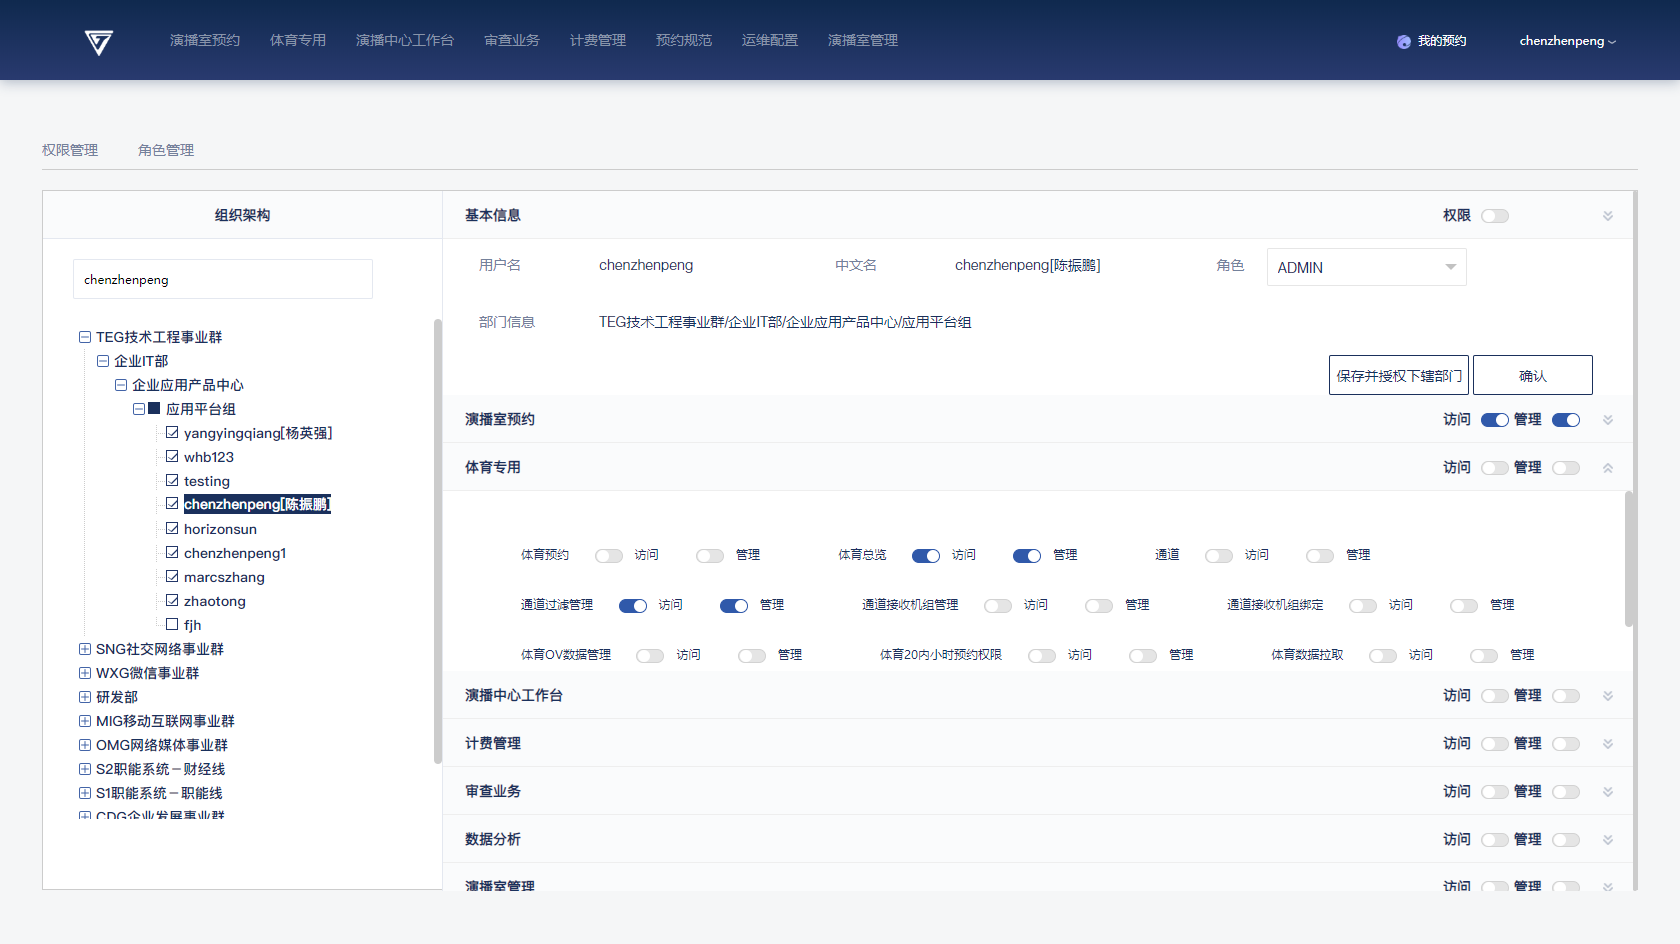
Task: Check the fjh user checkbox
Action: click(172, 624)
